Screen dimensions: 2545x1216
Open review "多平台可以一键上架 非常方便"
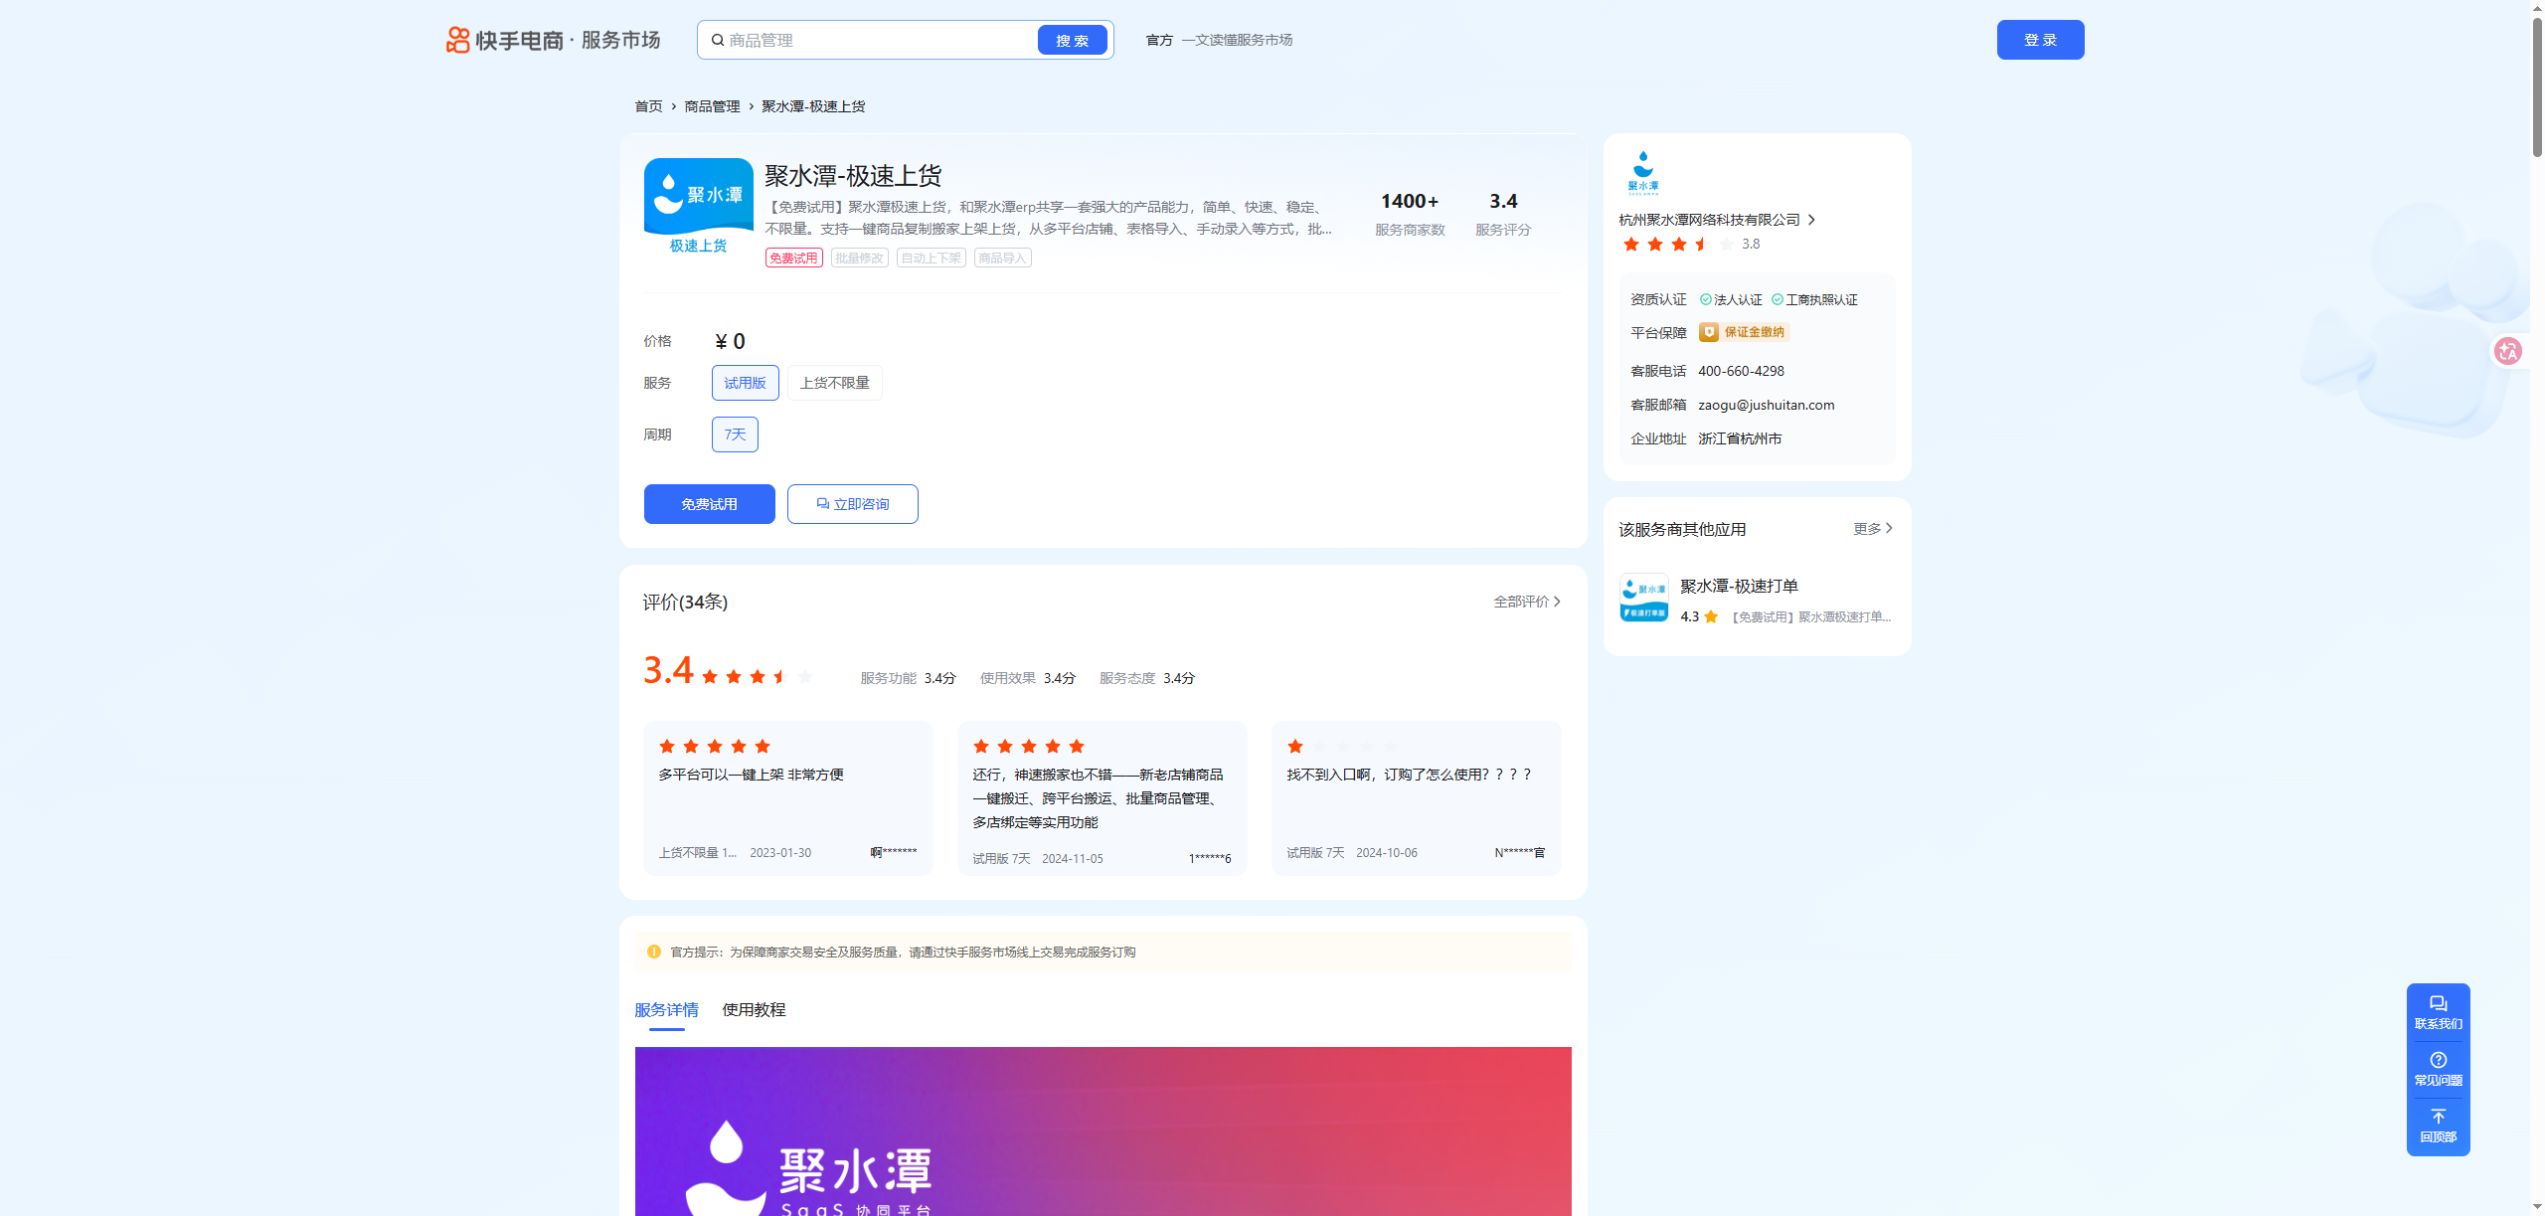(788, 798)
